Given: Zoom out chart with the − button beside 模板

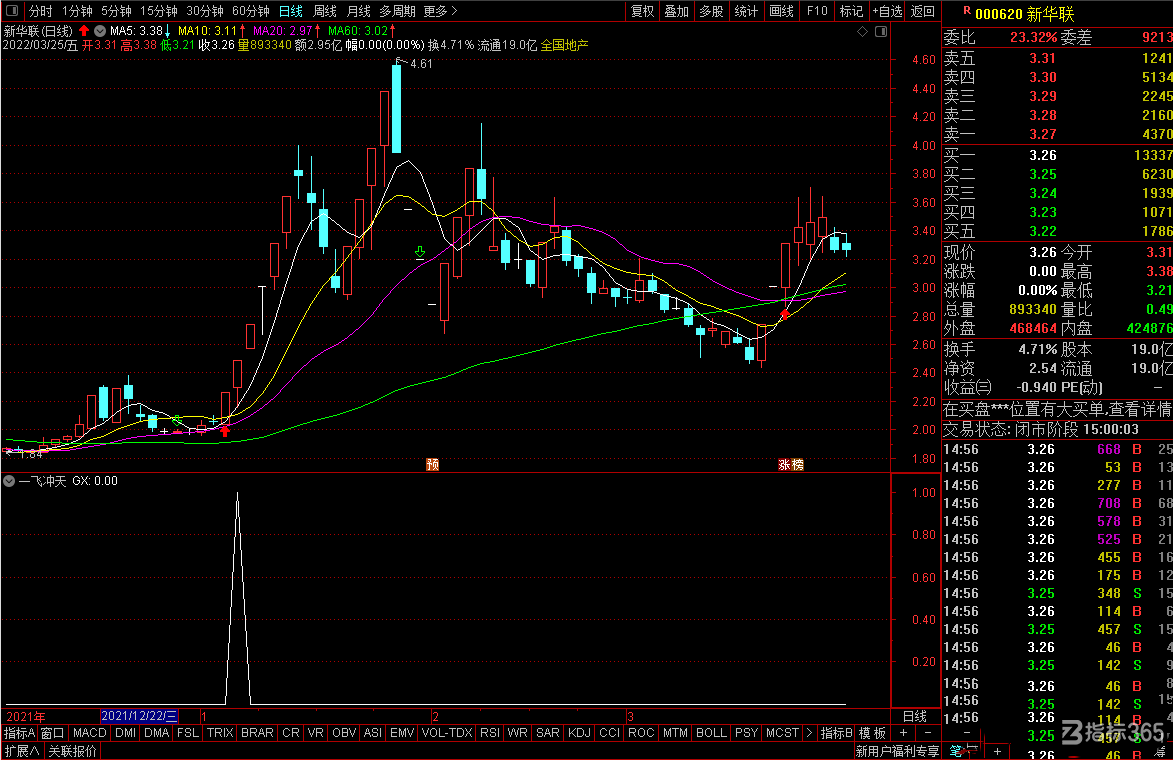Looking at the screenshot, I should click(928, 733).
